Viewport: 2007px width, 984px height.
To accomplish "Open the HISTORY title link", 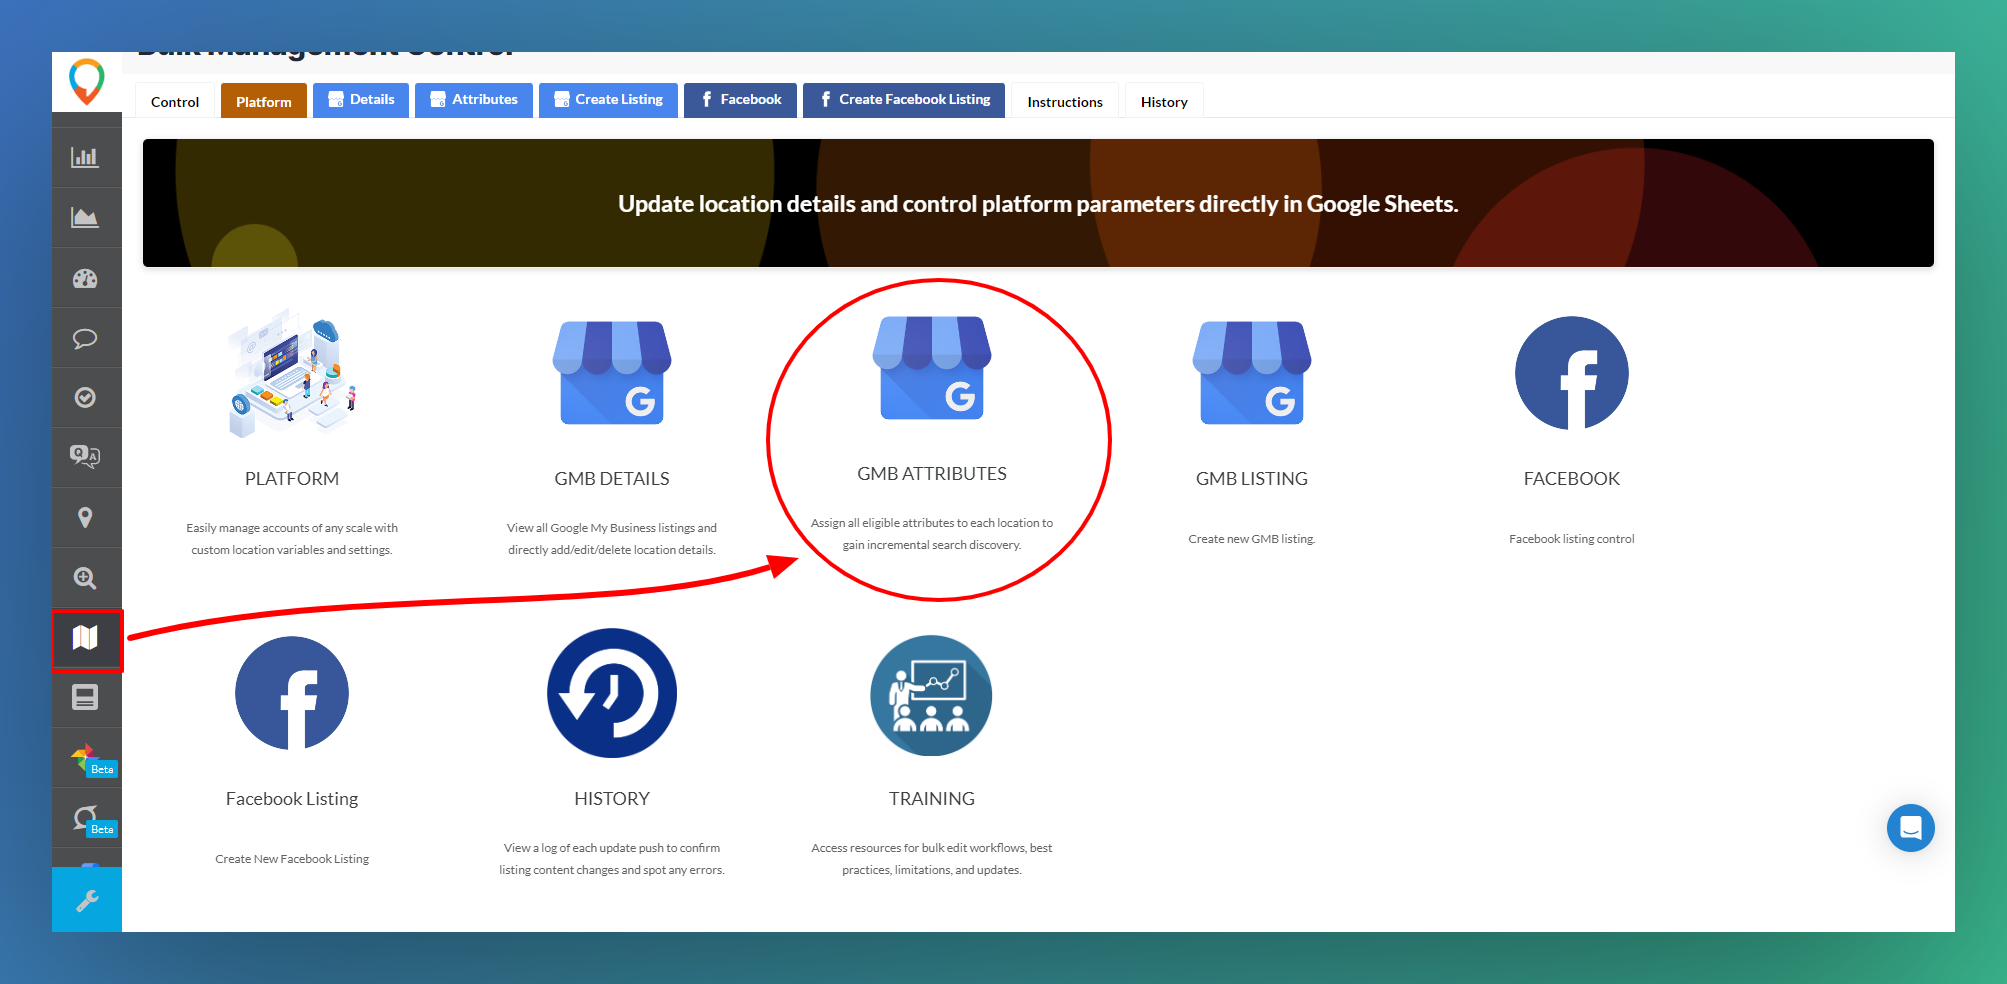I will 612,799.
